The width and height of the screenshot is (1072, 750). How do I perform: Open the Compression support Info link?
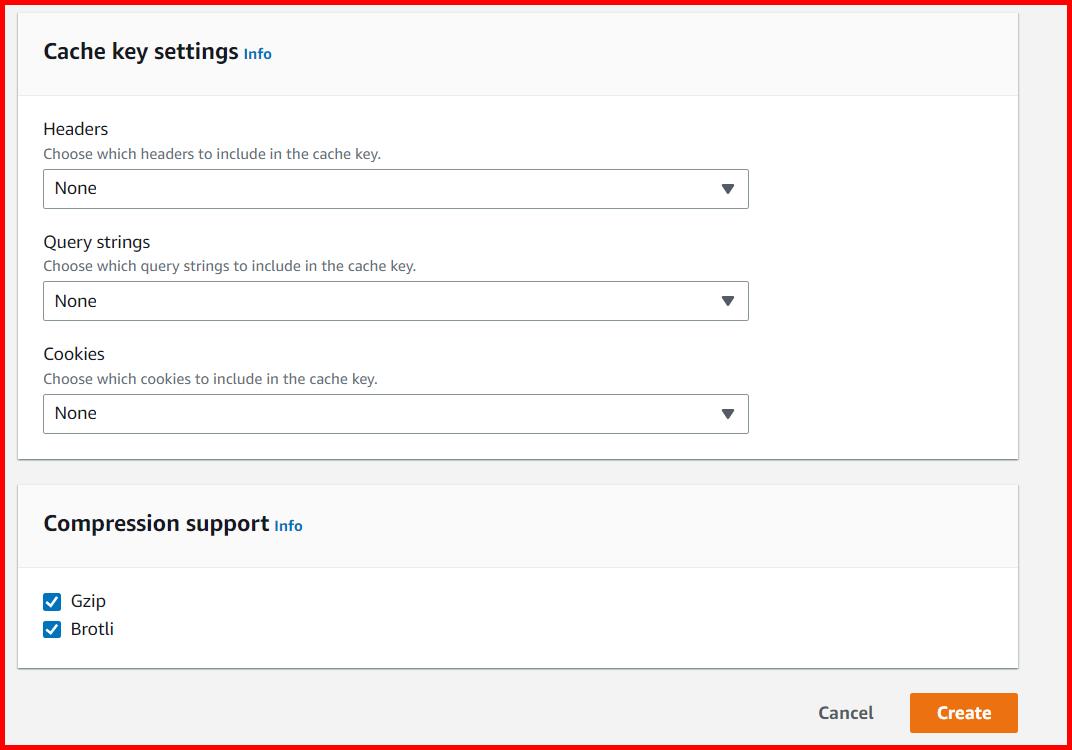(x=289, y=526)
